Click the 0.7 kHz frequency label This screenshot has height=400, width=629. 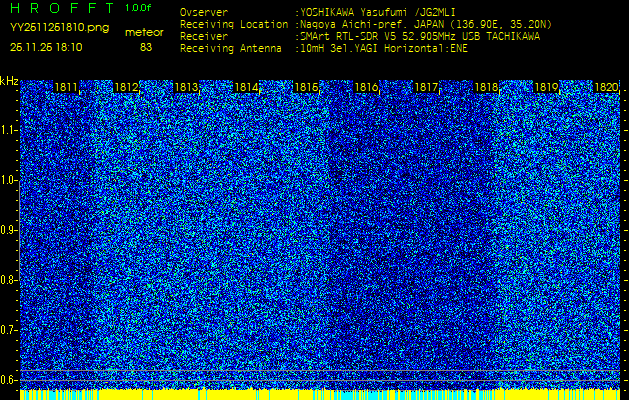click(8, 330)
